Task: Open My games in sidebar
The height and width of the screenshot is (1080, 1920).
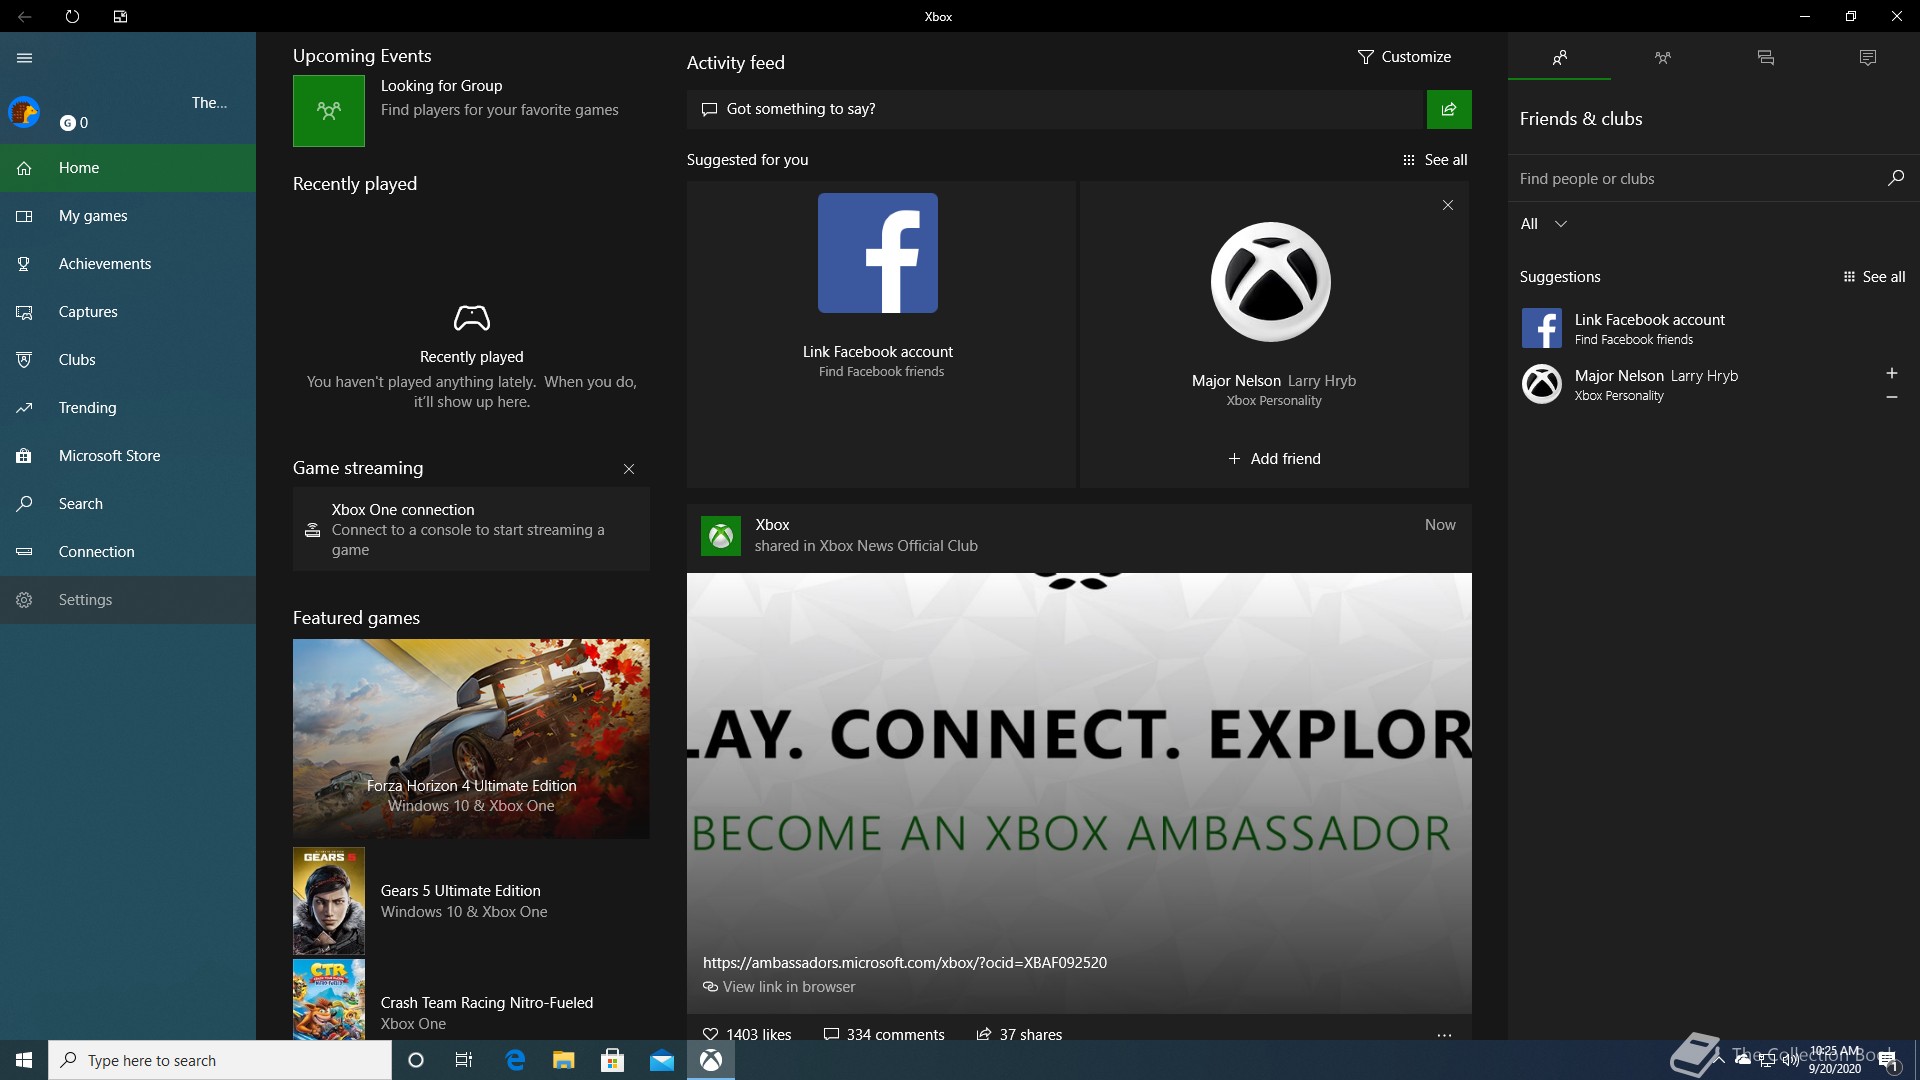Action: coord(128,216)
